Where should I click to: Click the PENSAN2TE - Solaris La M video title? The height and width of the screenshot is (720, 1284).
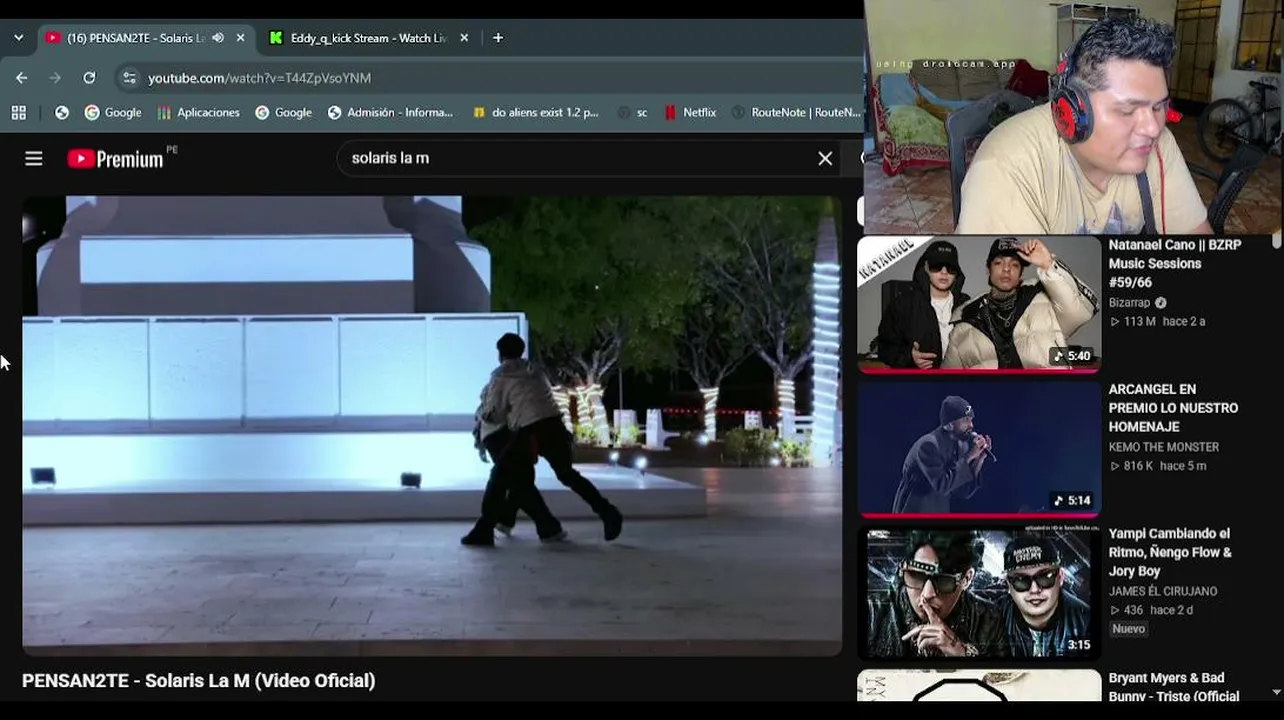(x=199, y=681)
